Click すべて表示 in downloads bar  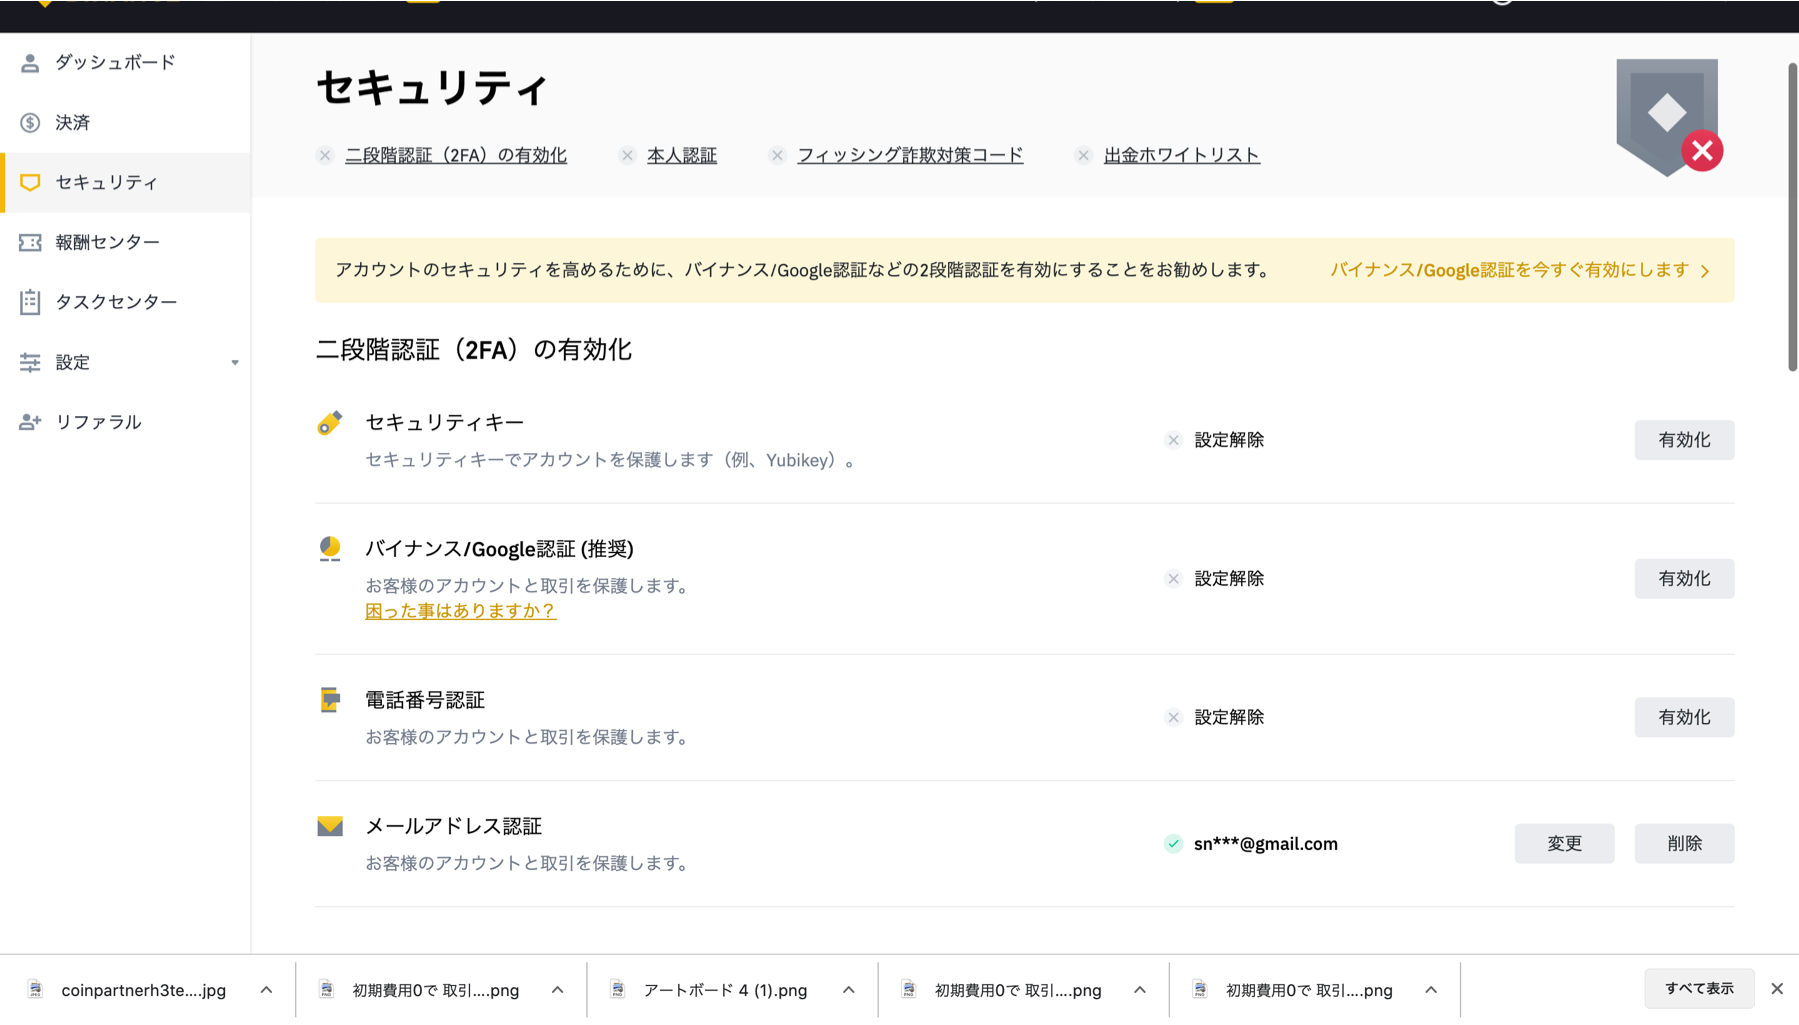point(1699,989)
